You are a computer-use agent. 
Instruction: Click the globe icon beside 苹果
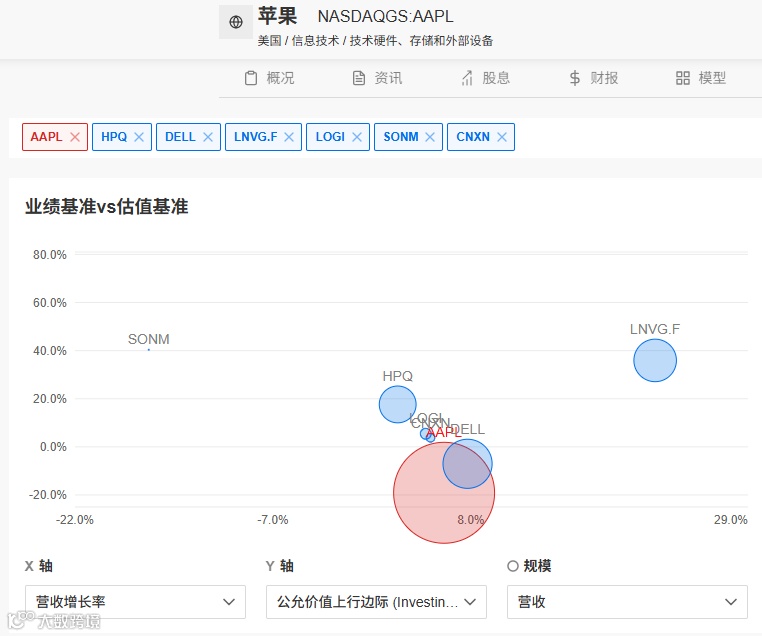(236, 22)
